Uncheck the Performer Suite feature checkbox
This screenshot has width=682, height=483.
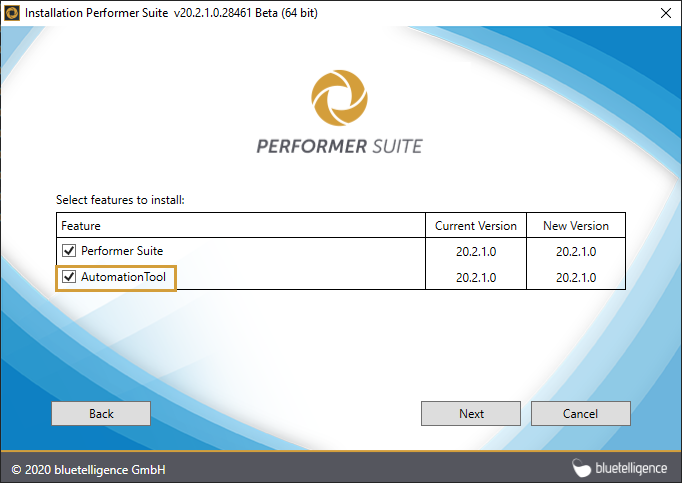pos(68,251)
